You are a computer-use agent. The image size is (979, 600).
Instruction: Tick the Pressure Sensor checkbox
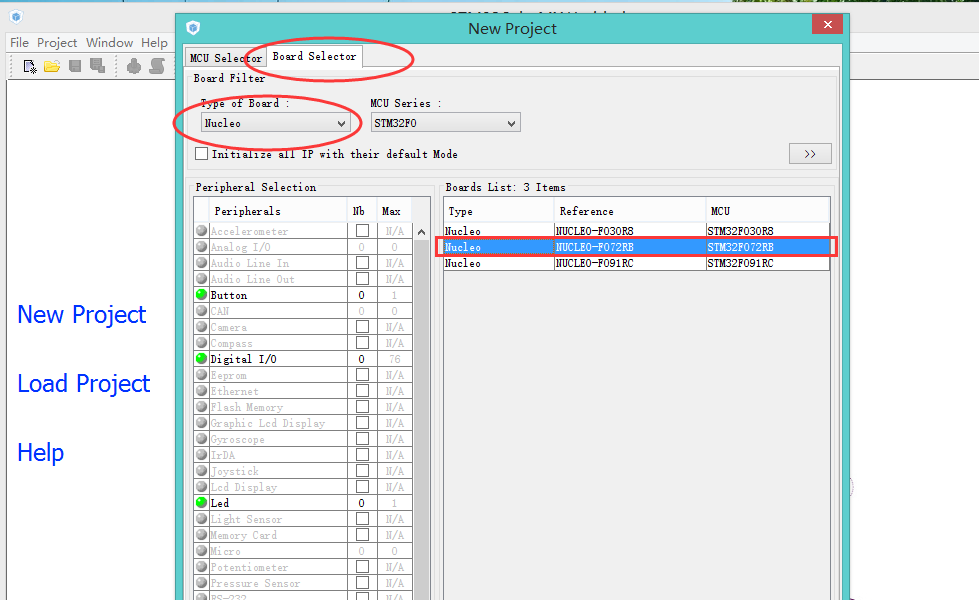click(362, 583)
